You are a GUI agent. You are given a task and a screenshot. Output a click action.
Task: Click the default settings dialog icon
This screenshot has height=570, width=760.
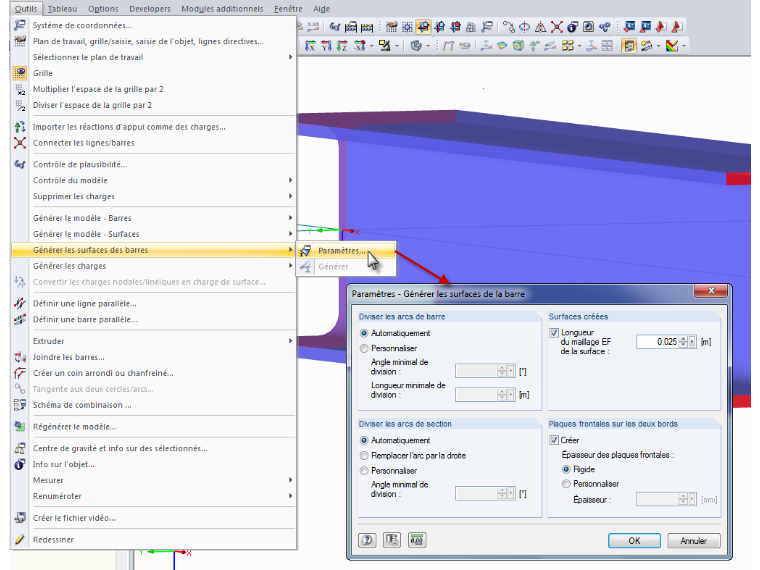pyautogui.click(x=392, y=540)
